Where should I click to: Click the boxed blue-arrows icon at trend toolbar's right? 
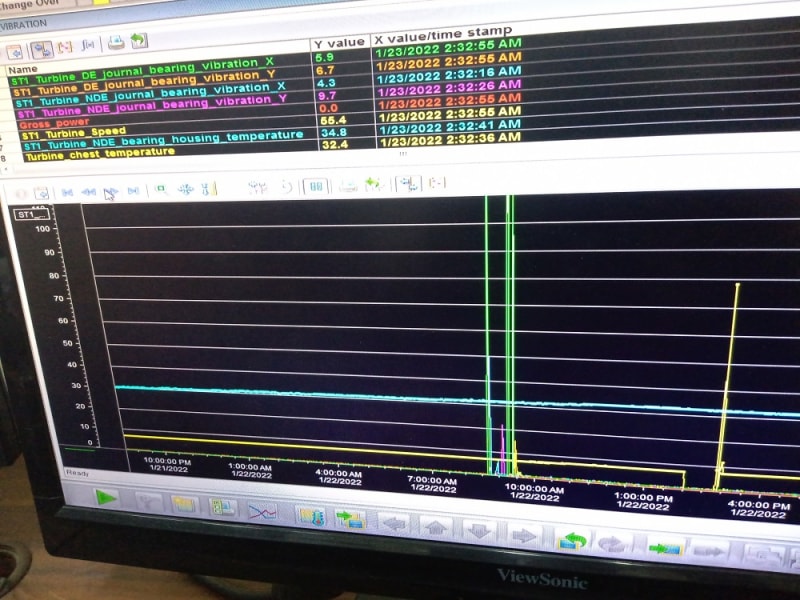coord(408,184)
